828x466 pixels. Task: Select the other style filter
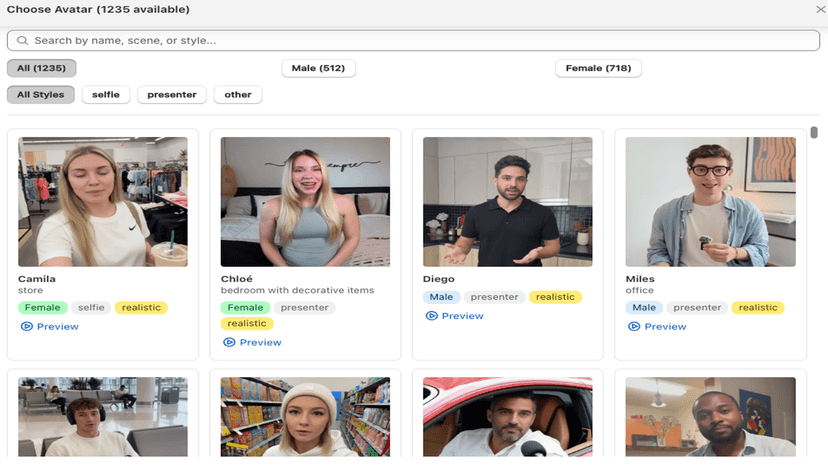pyautogui.click(x=238, y=95)
